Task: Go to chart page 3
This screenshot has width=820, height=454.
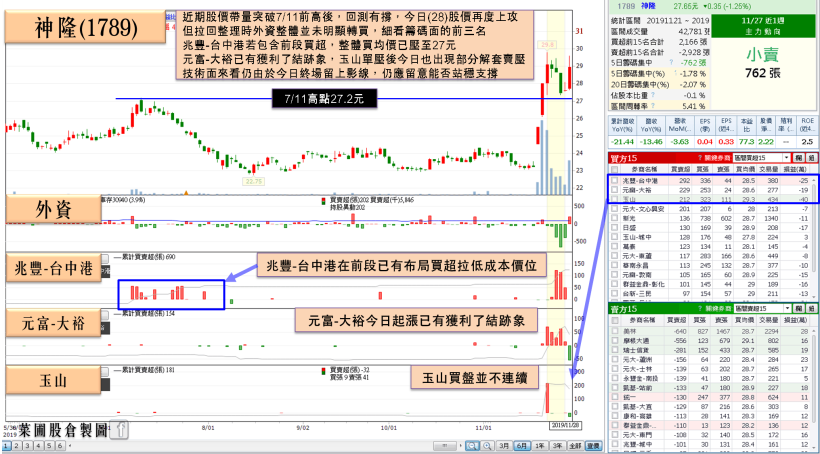Action: point(28,446)
